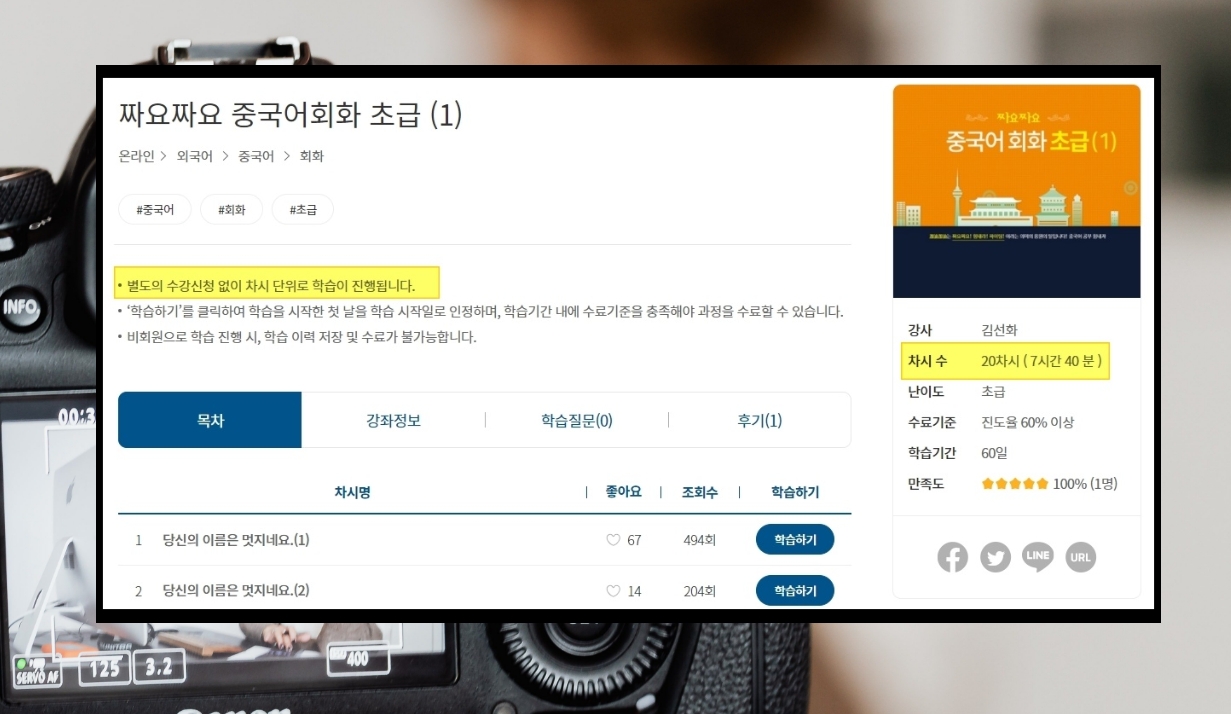This screenshot has height=714, width=1231.
Task: Switch to the 강좌정보 tab
Action: [393, 420]
